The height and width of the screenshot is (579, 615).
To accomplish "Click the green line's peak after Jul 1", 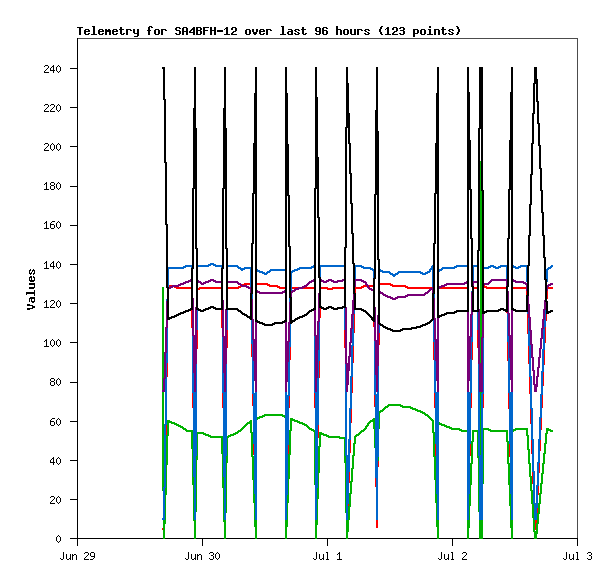I will 393,405.
